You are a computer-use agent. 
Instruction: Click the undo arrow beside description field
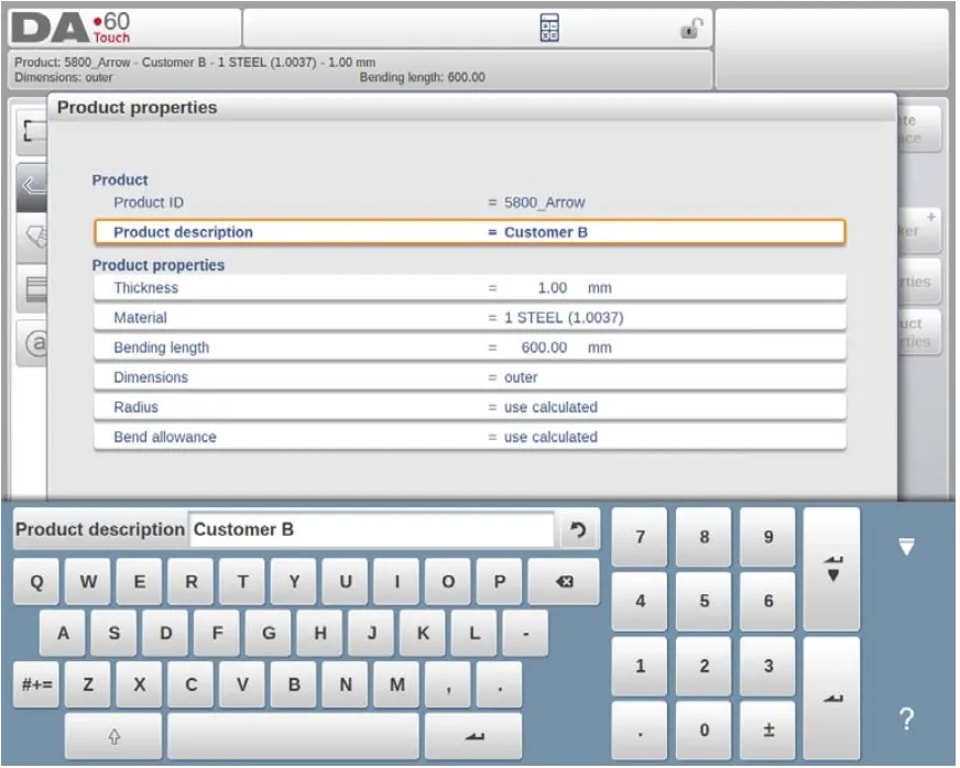click(578, 530)
